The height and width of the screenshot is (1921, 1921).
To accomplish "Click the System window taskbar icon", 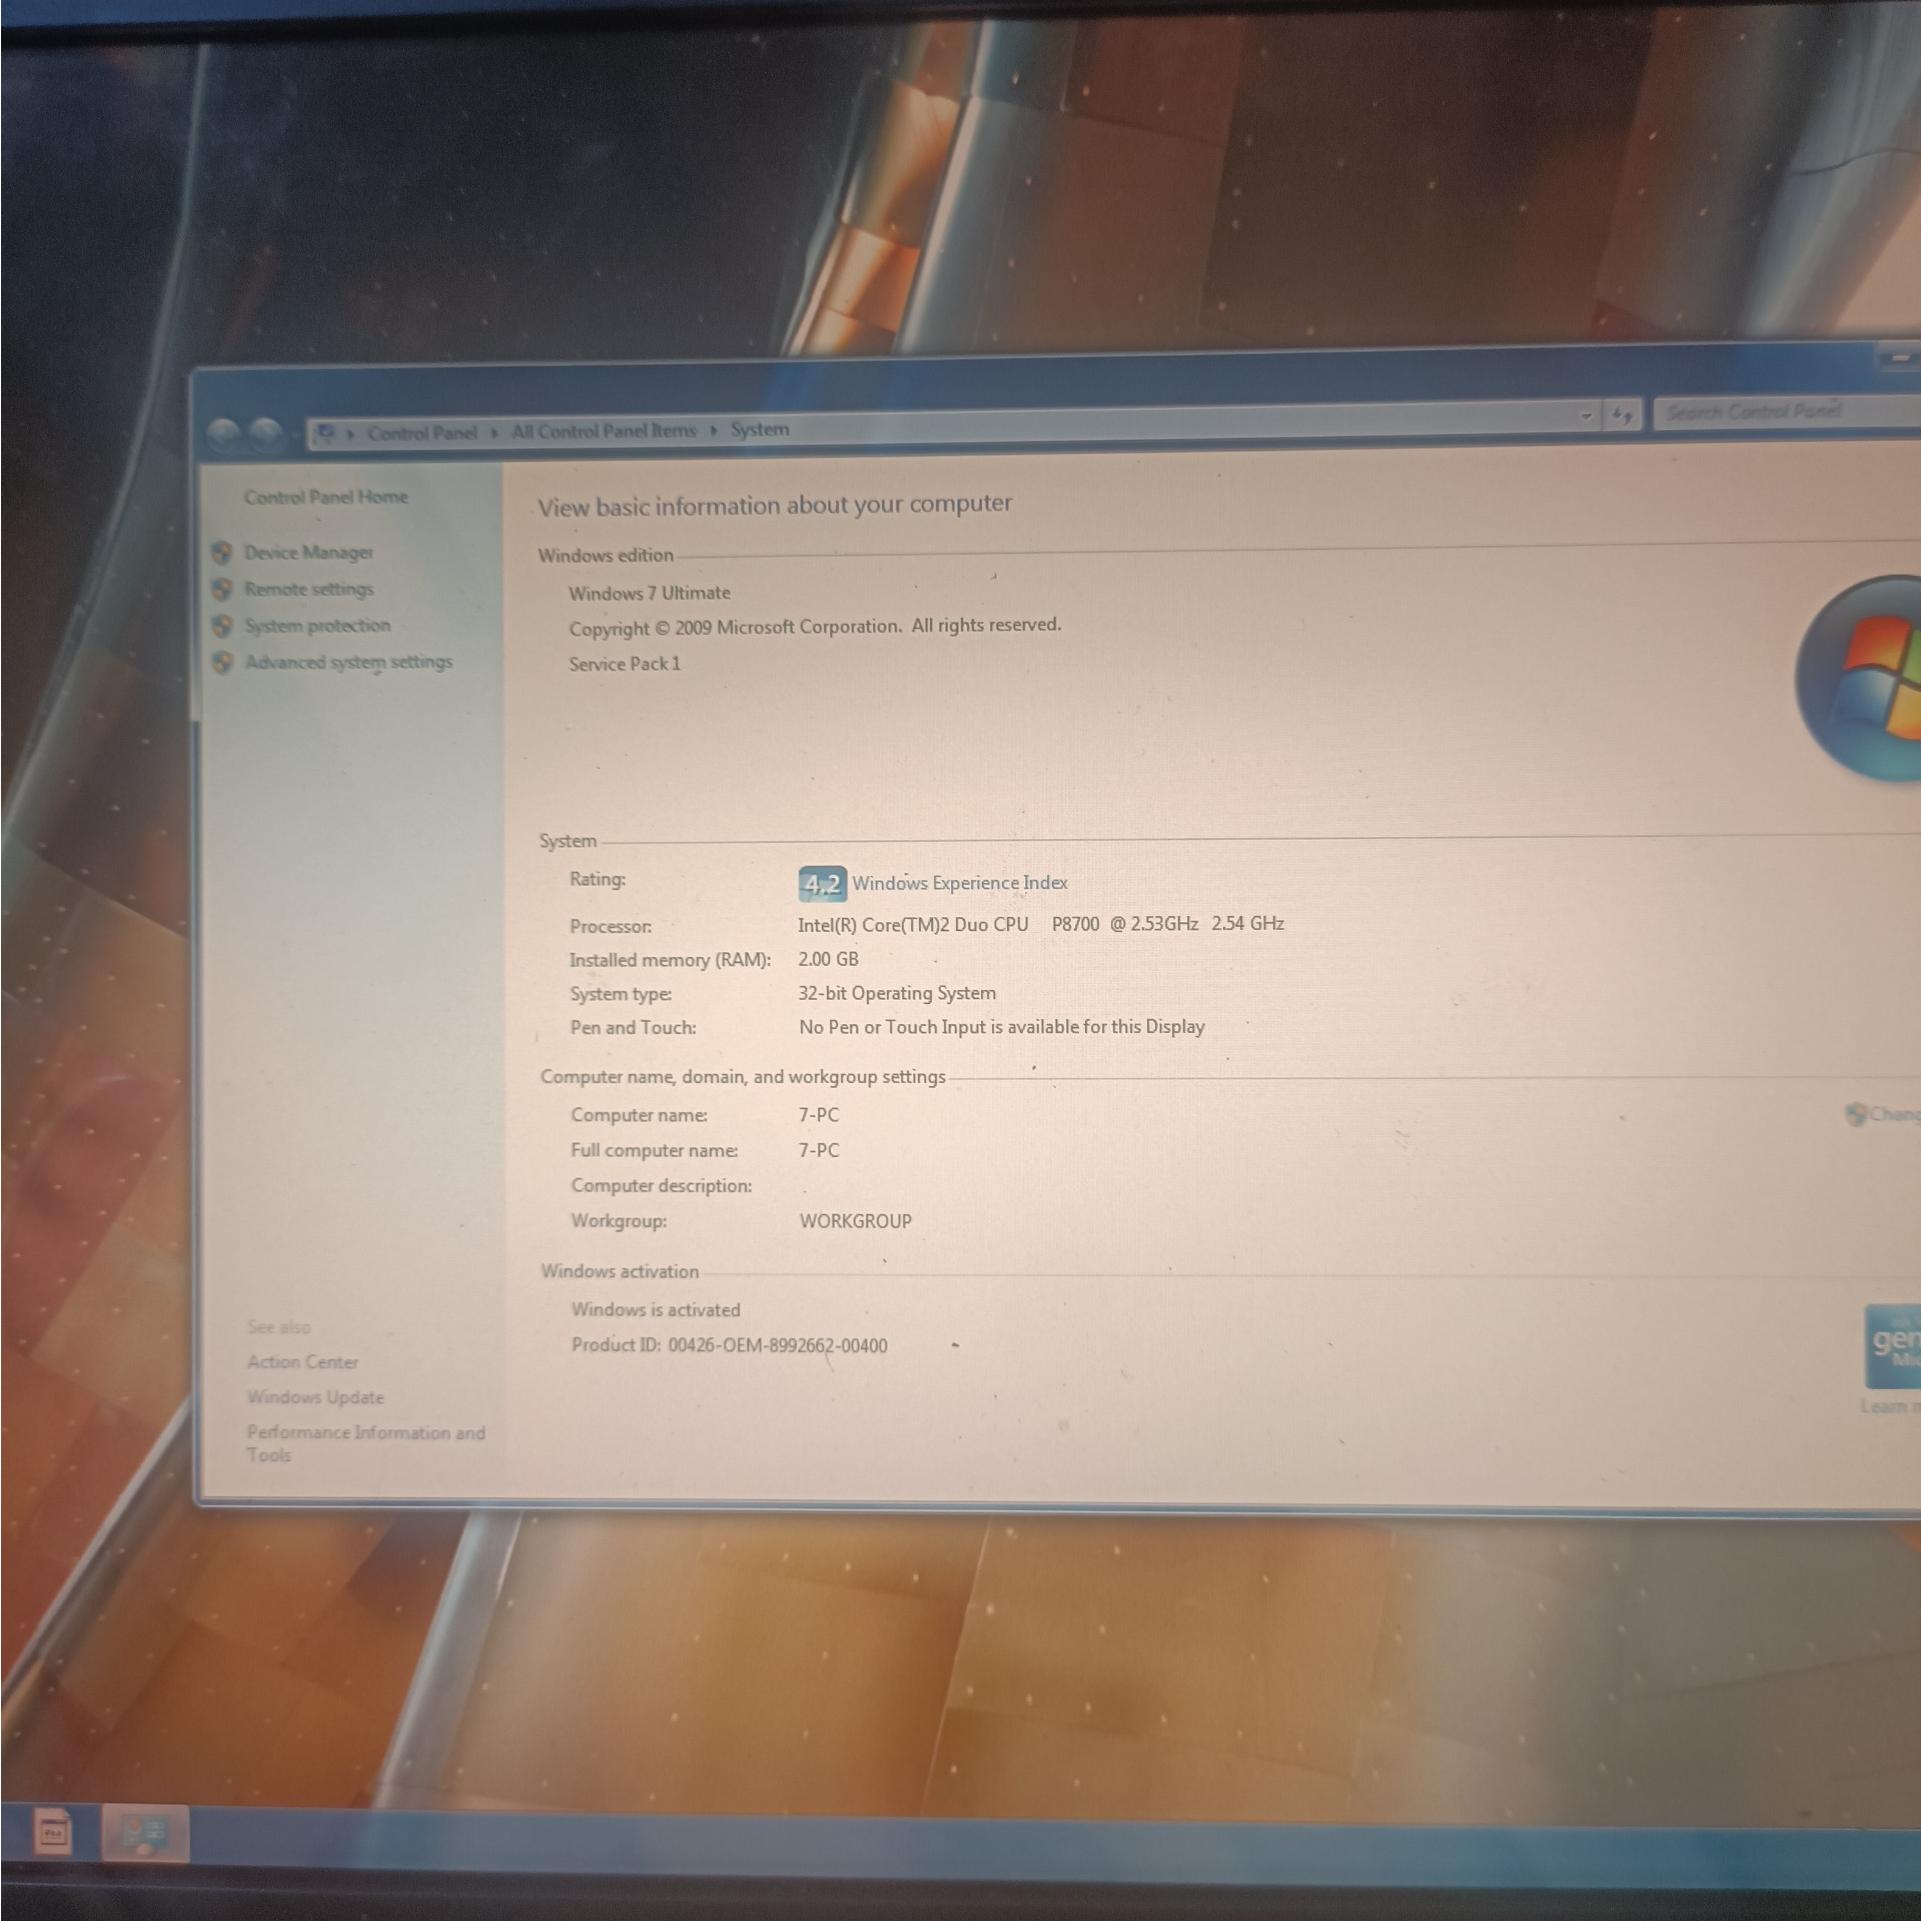I will [x=145, y=1832].
